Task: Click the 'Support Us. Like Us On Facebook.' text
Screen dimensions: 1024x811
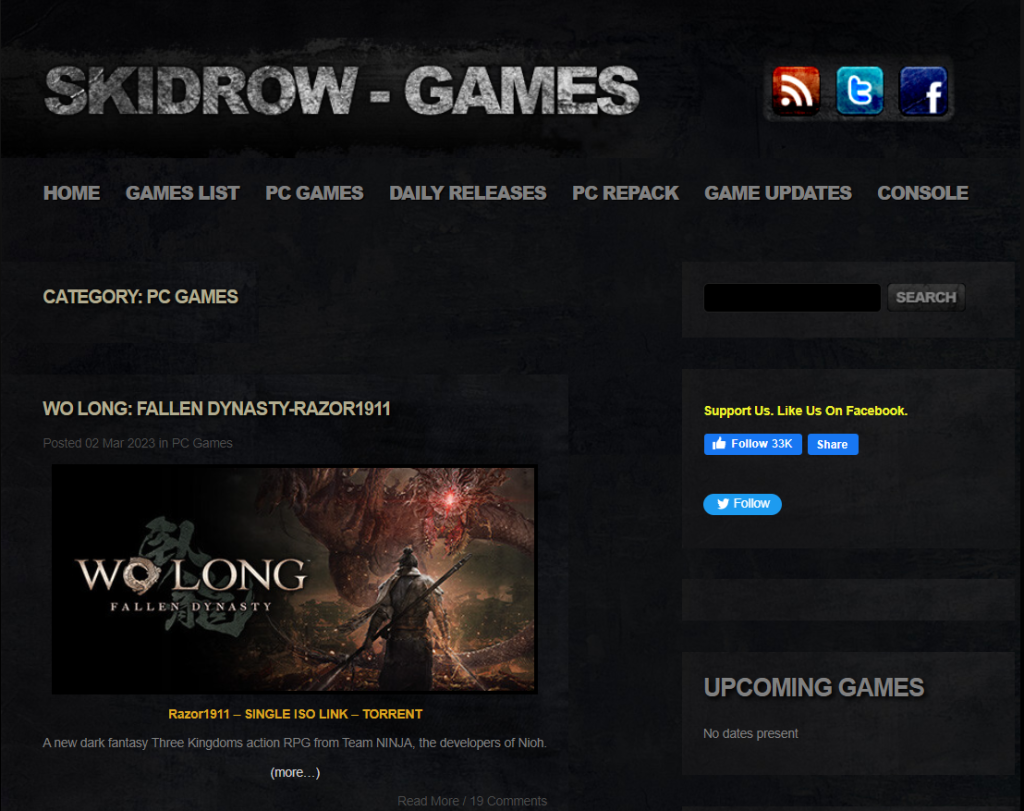Action: [x=806, y=411]
